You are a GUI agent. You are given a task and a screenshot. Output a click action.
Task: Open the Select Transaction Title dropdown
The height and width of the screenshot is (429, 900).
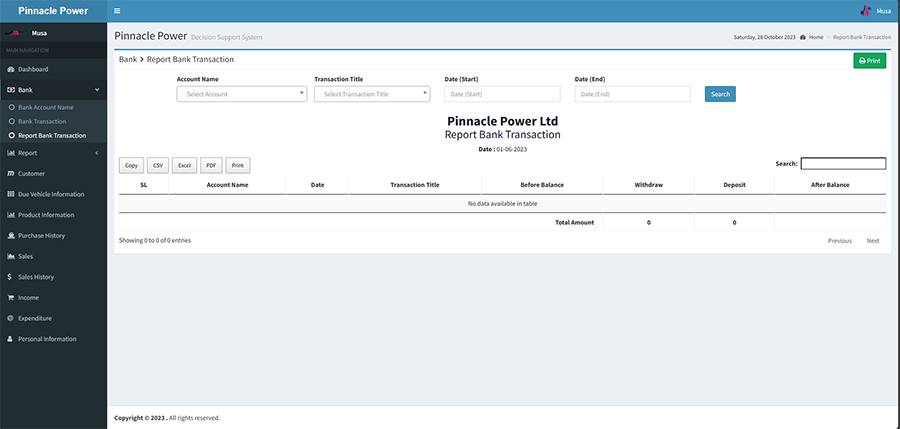372,94
